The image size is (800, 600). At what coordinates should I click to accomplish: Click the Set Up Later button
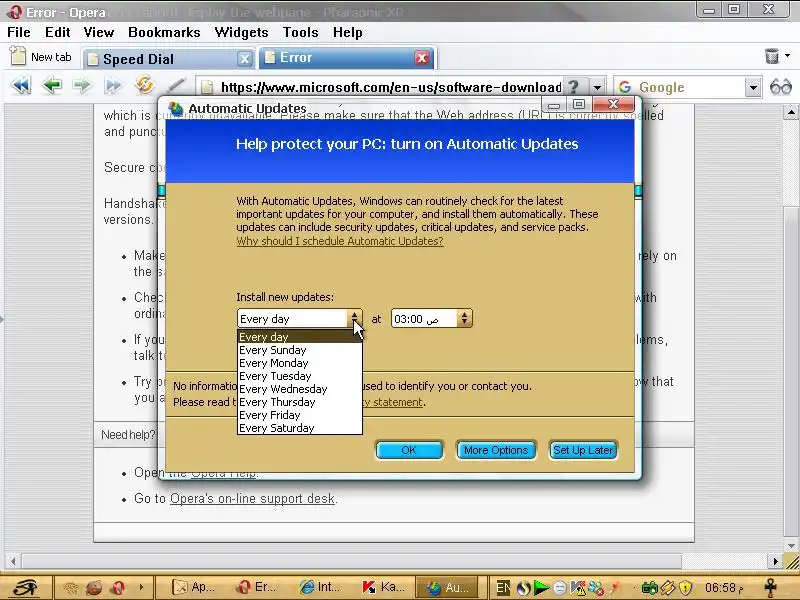[x=583, y=450]
